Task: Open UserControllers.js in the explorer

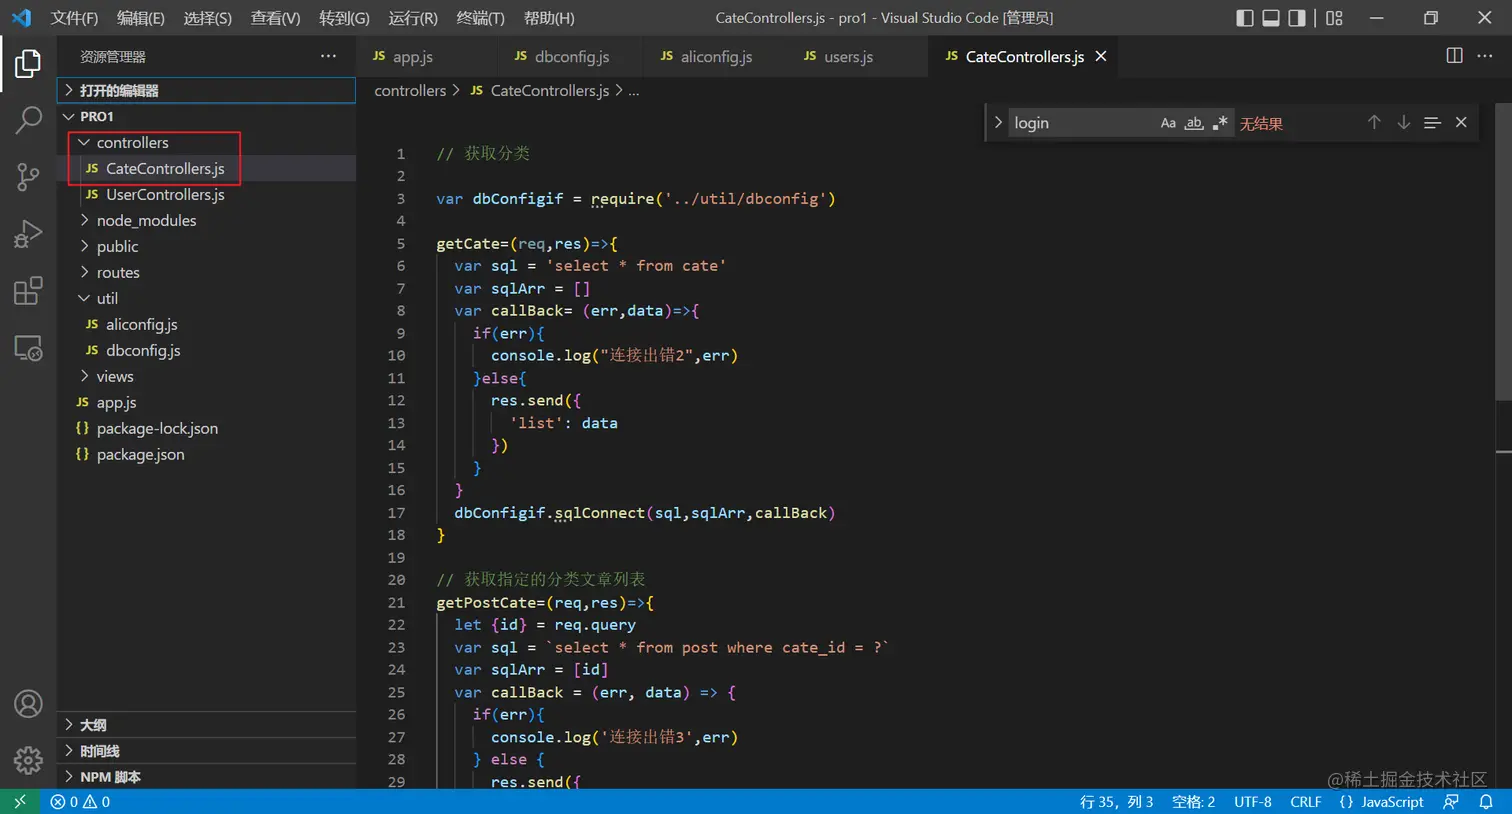Action: click(x=206, y=194)
